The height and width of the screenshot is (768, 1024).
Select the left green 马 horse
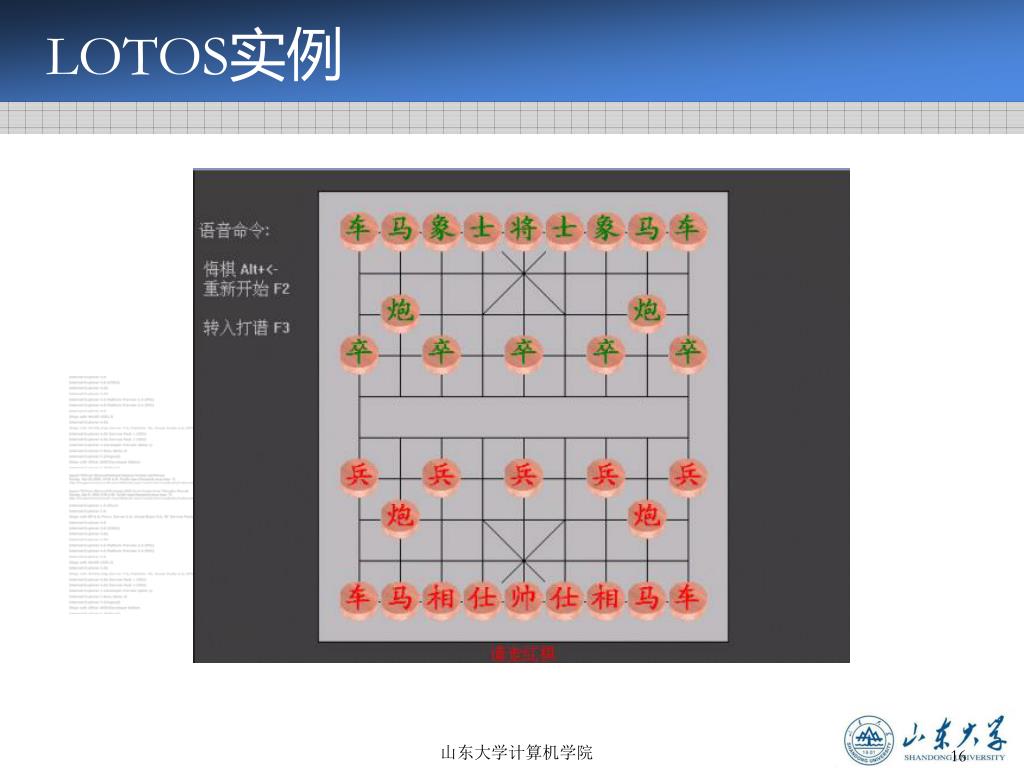click(x=400, y=231)
